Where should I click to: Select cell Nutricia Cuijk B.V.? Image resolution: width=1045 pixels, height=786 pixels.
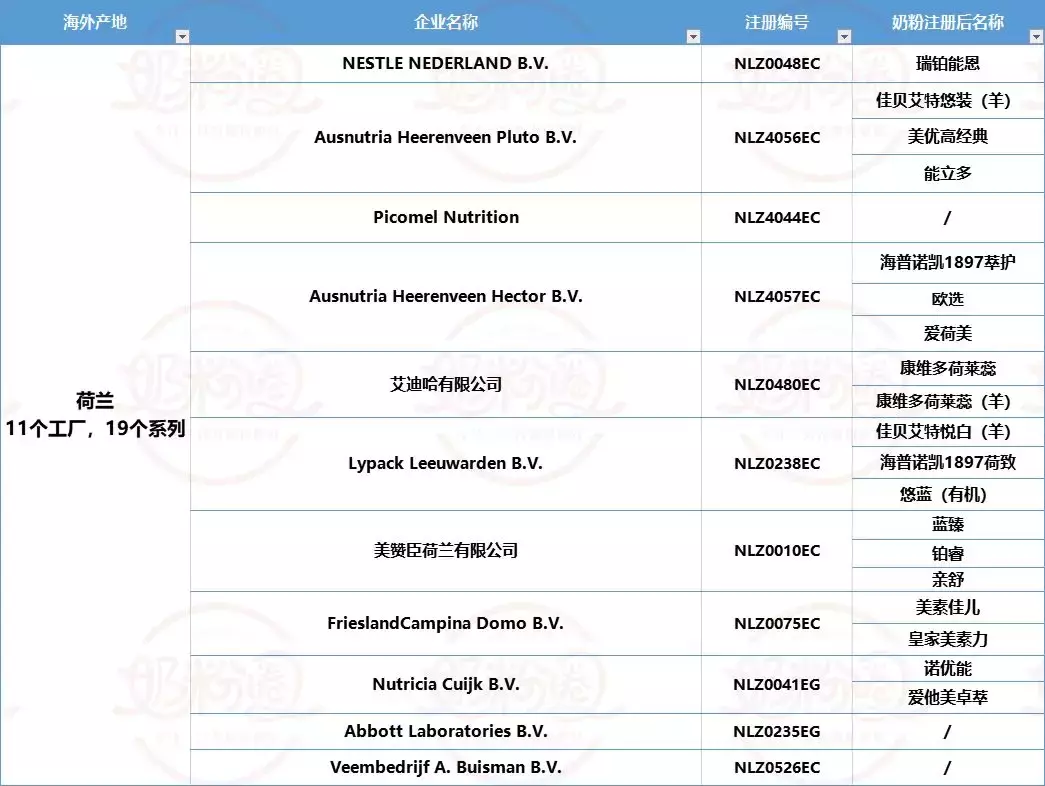coord(445,684)
